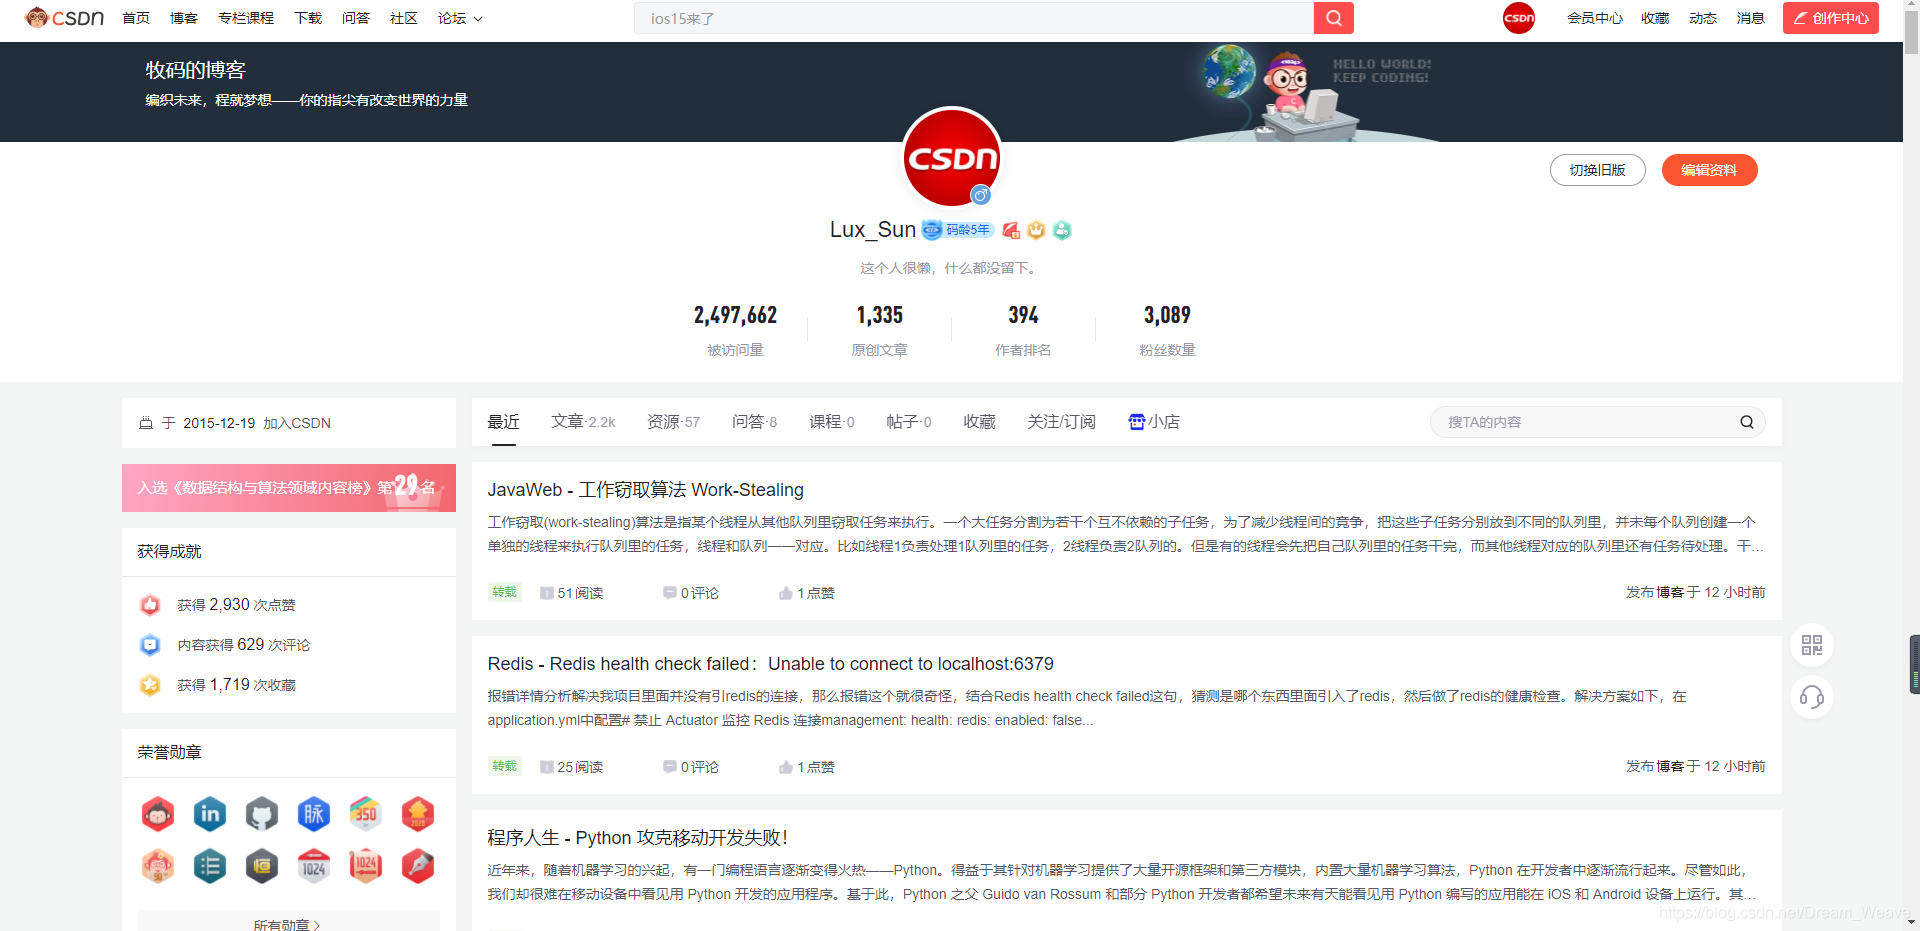Go to 首页 in the top navigation
Viewport: 1920px width, 931px height.
pyautogui.click(x=136, y=18)
